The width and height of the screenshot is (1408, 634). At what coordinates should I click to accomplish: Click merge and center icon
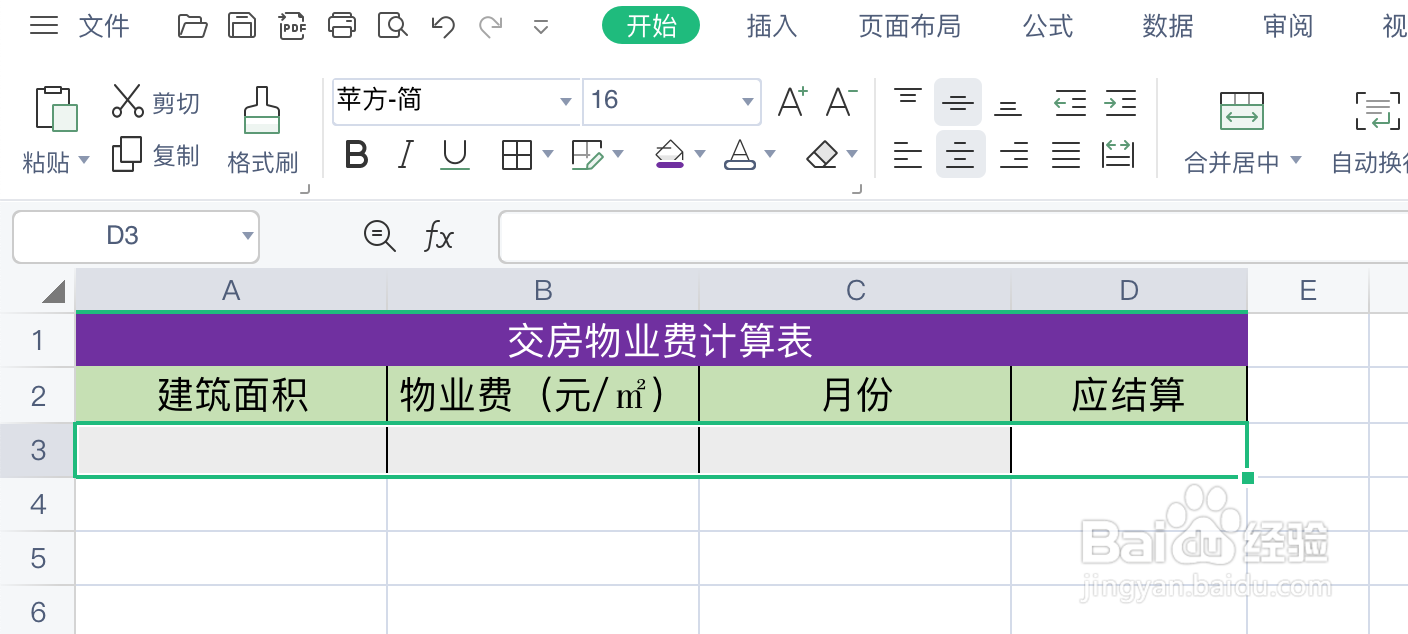(1242, 111)
